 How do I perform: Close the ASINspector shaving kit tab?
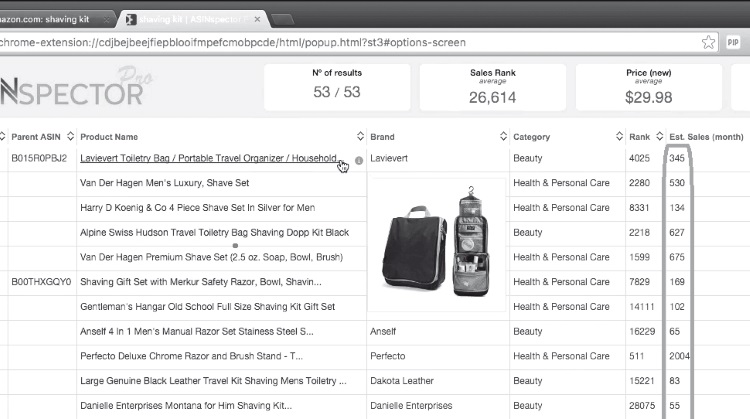pos(258,19)
